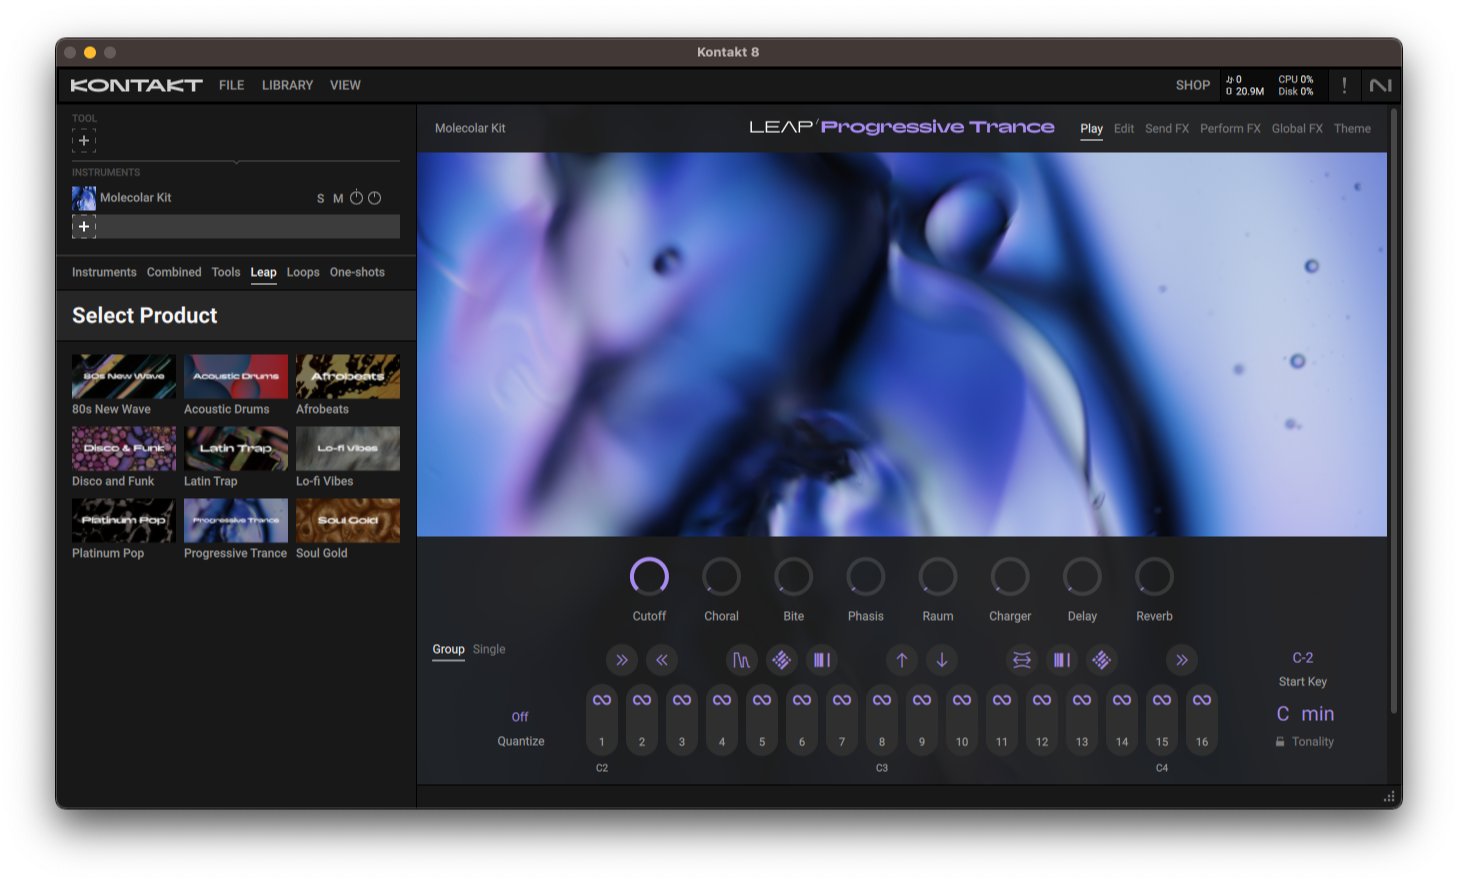The width and height of the screenshot is (1458, 883).
Task: Expand the right double-chevron pattern options
Action: tap(1181, 660)
